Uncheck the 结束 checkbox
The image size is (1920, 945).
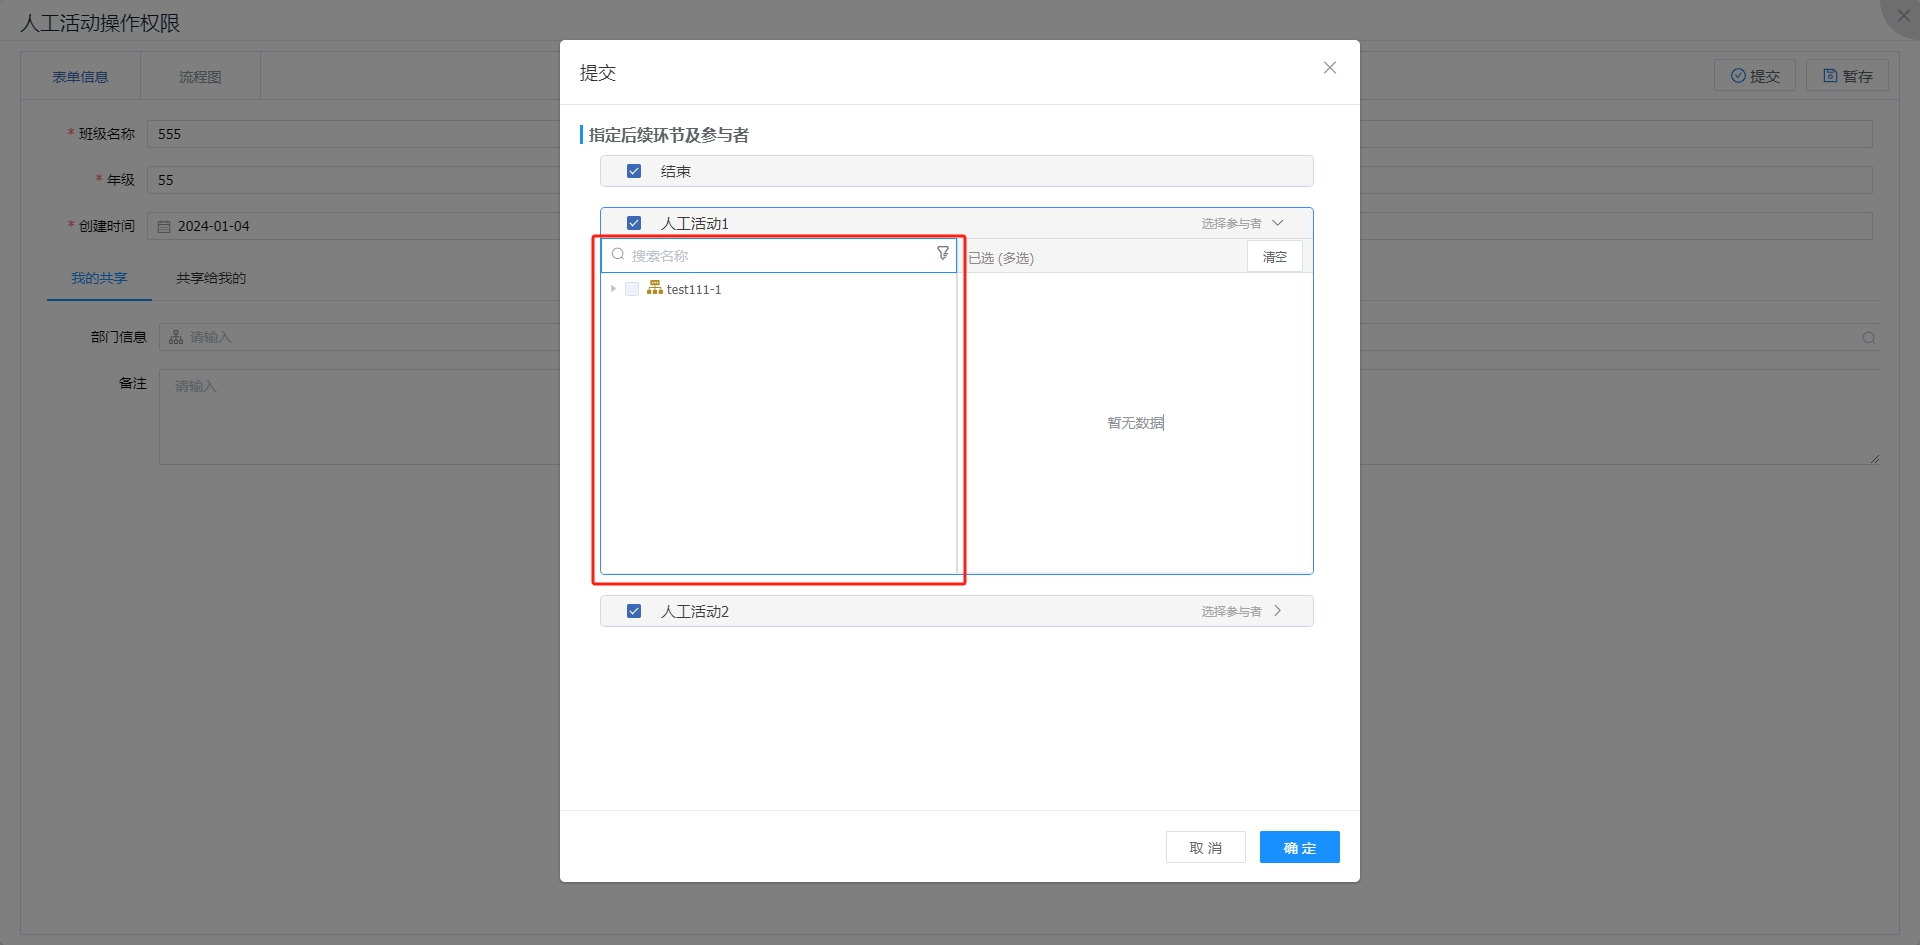(634, 171)
